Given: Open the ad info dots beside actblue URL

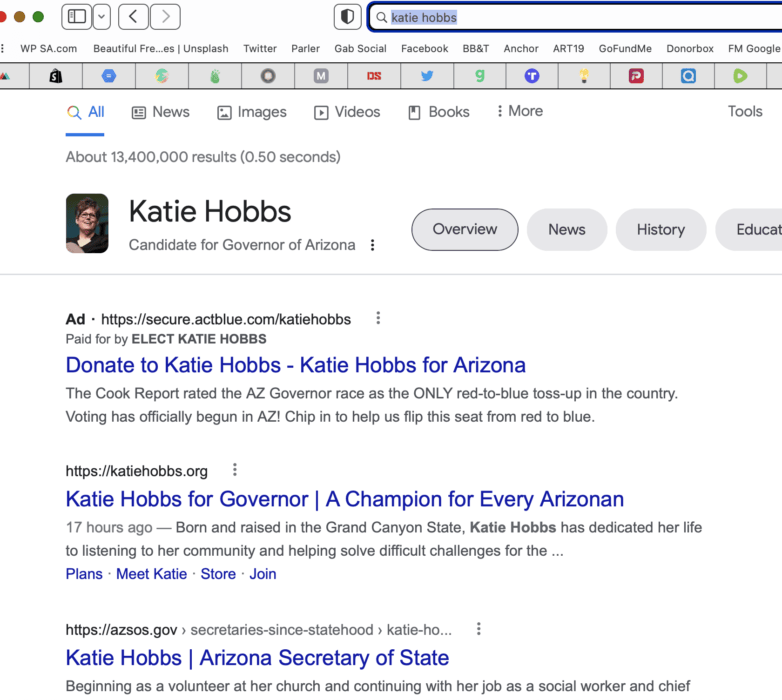Looking at the screenshot, I should (378, 318).
